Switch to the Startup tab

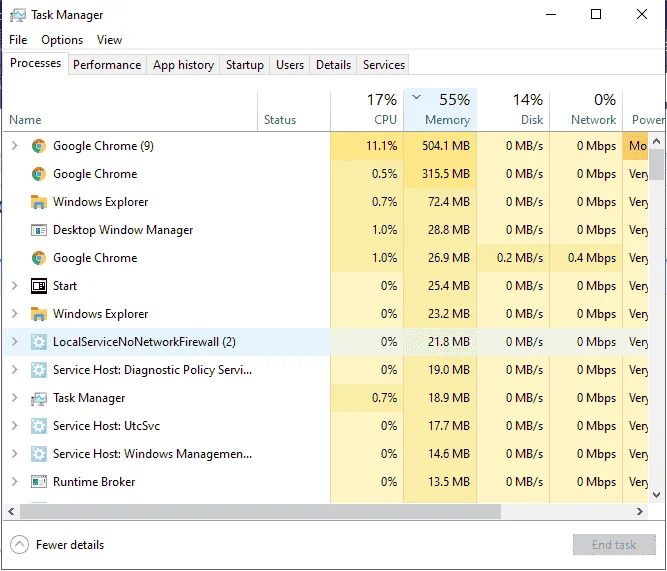[245, 65]
